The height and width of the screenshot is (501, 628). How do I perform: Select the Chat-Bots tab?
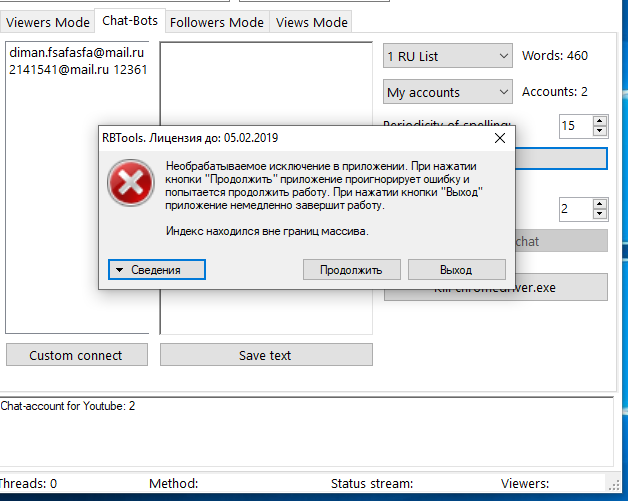point(130,21)
